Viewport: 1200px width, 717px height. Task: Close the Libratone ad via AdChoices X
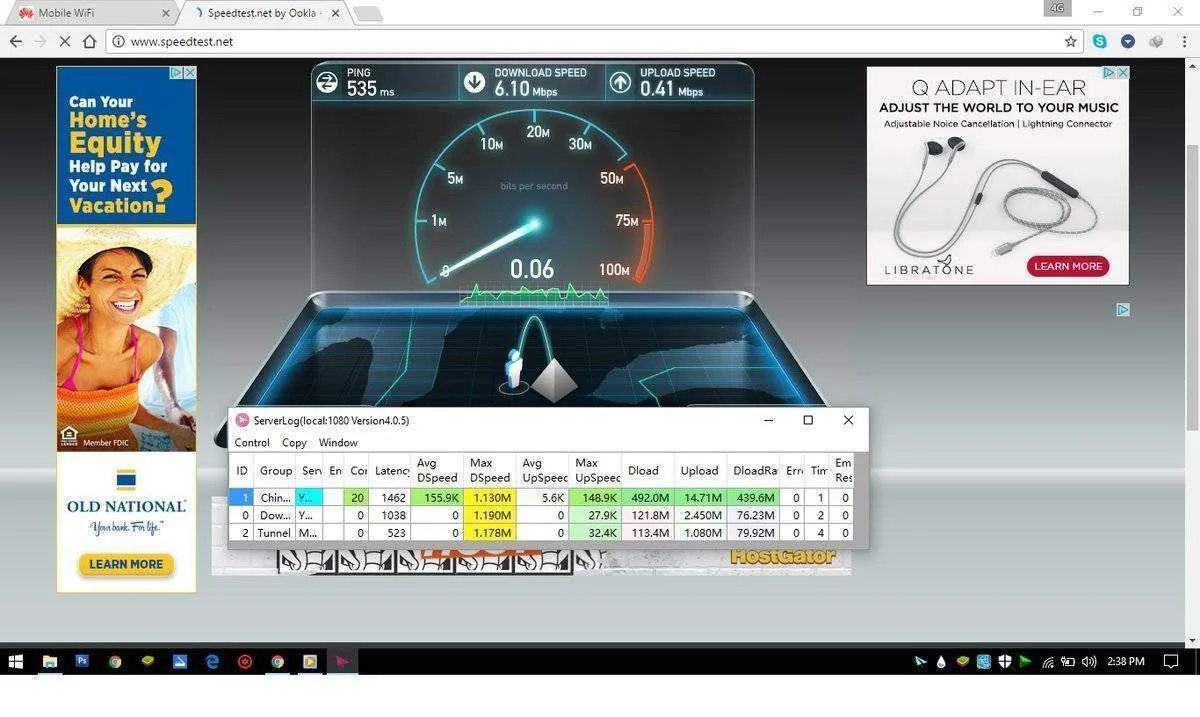[1123, 73]
